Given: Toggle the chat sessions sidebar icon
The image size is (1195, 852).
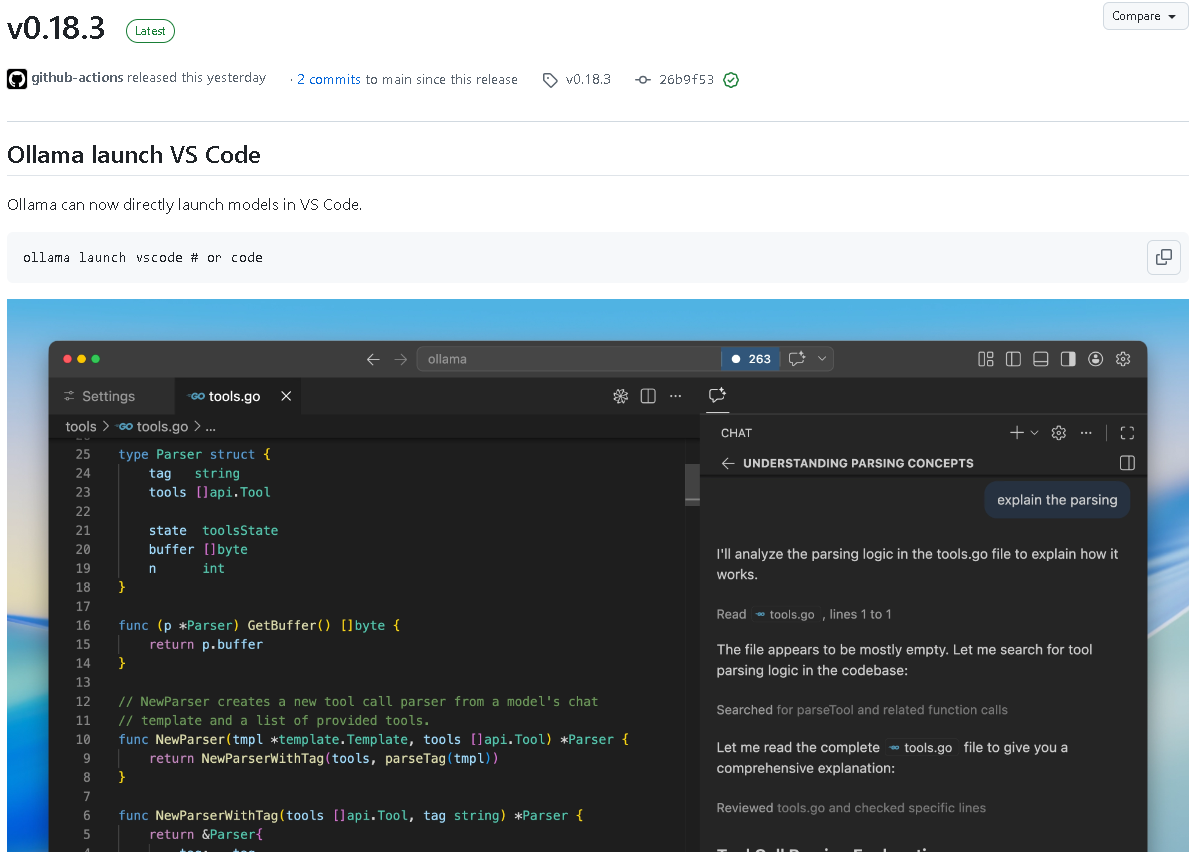Looking at the screenshot, I should pyautogui.click(x=1127, y=463).
